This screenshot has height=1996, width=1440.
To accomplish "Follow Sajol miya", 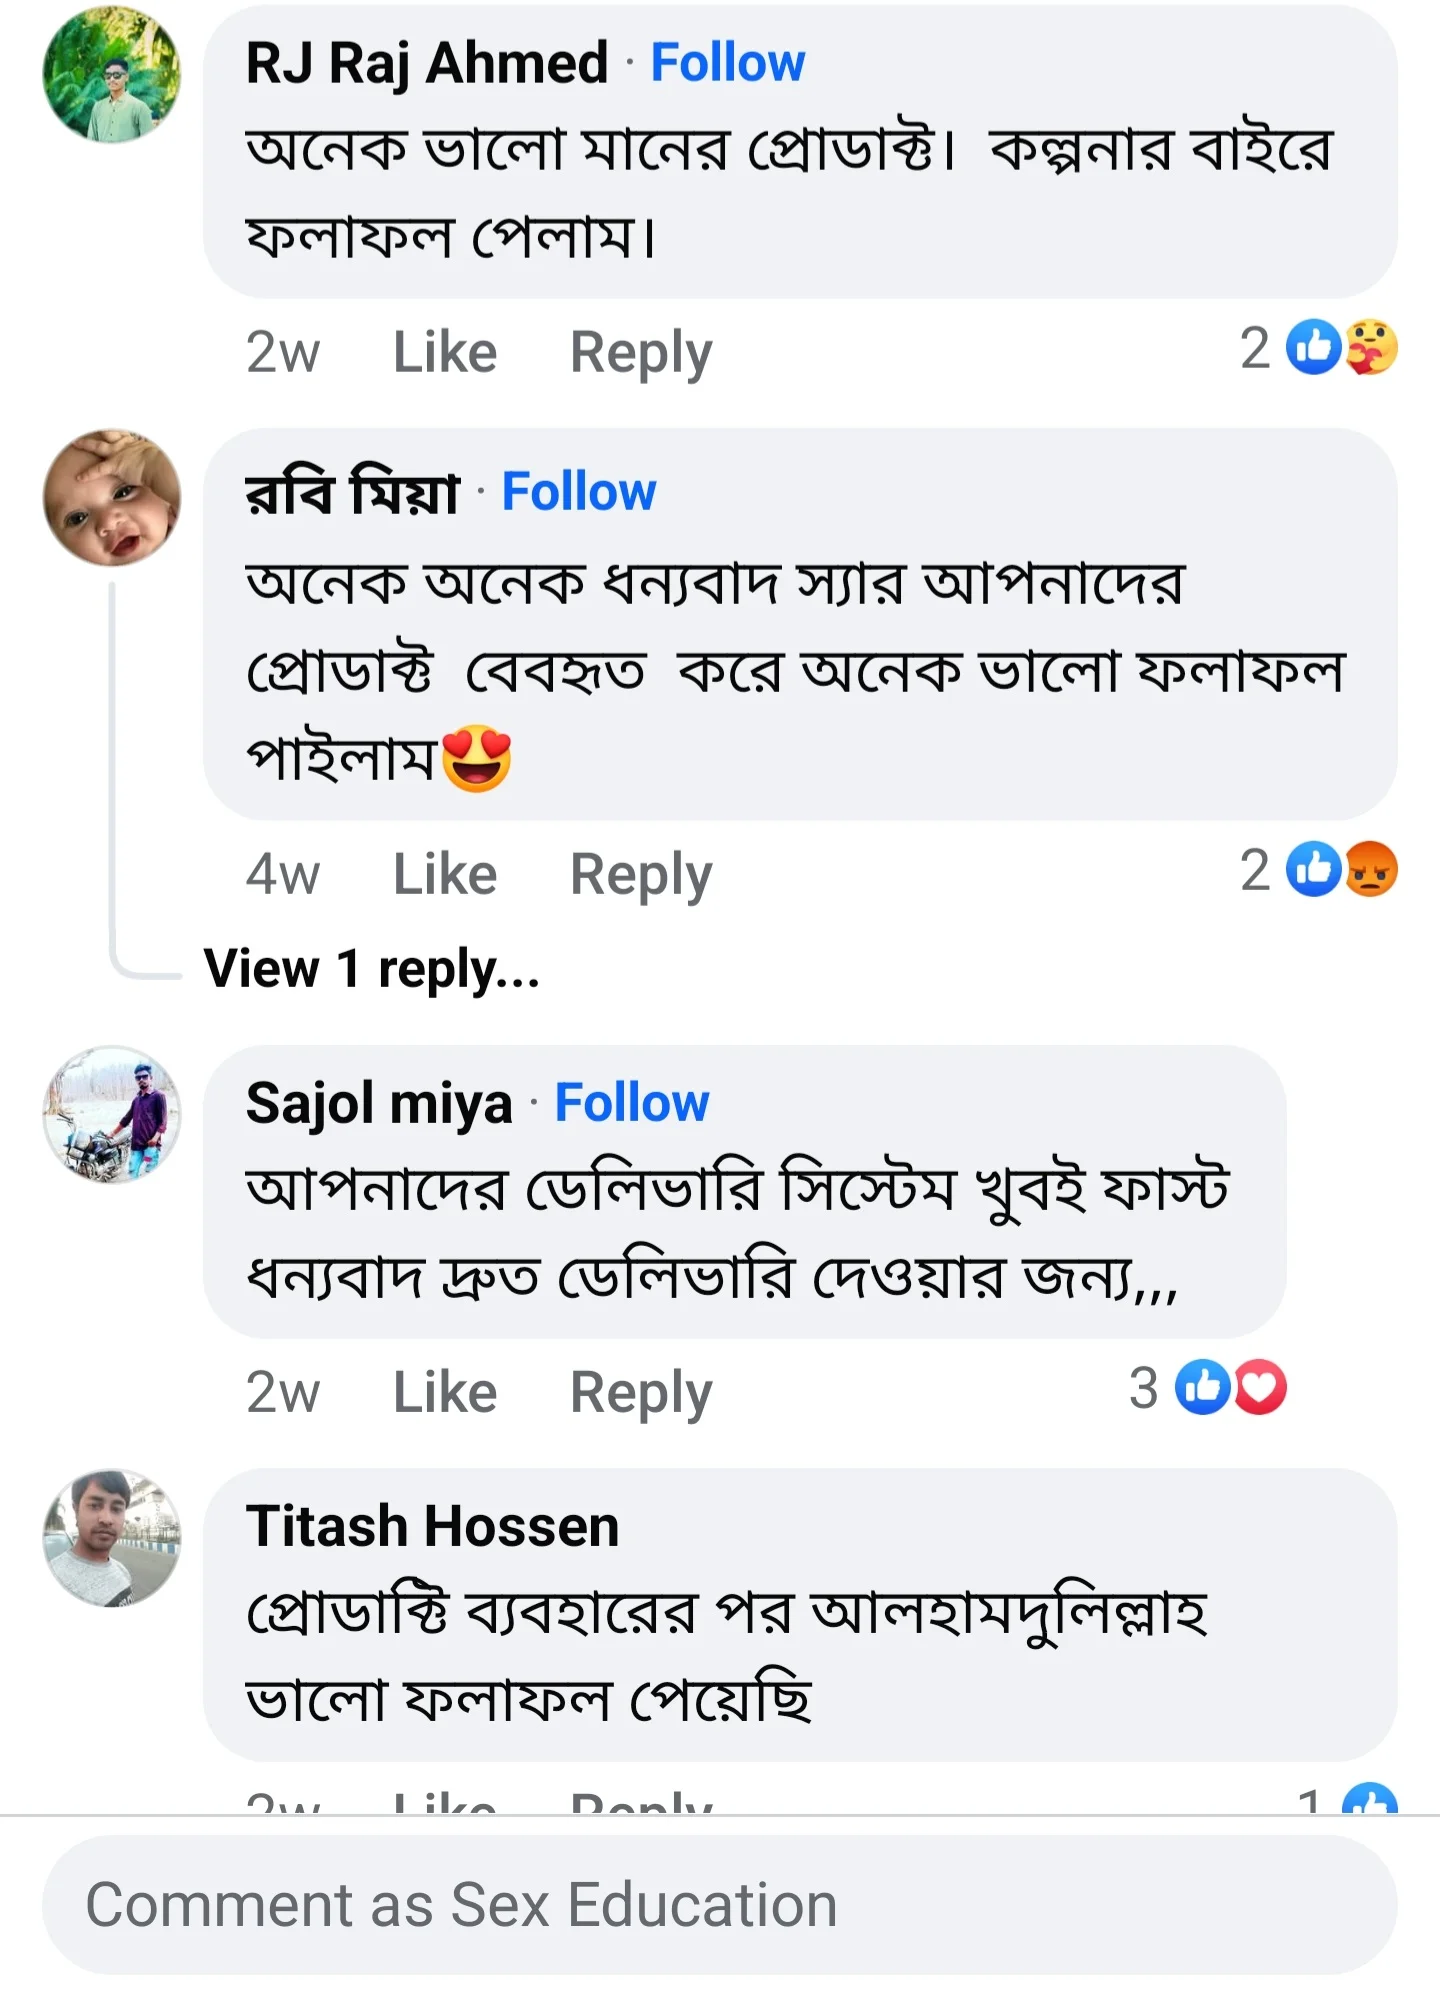I will pyautogui.click(x=631, y=1103).
